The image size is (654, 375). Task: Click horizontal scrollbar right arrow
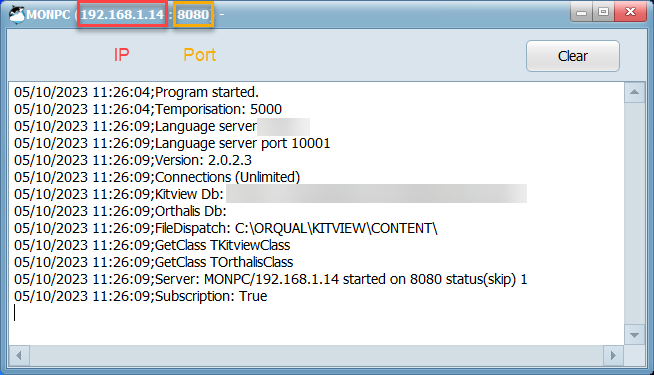(613, 356)
